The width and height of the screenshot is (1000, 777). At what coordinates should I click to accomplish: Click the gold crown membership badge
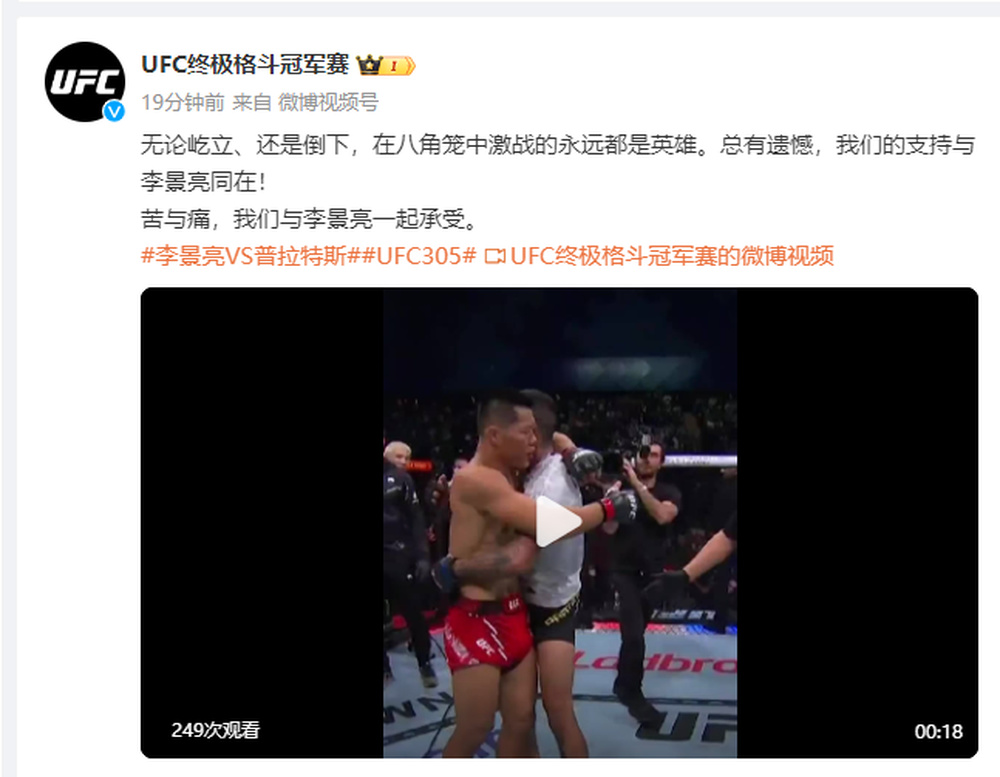[x=369, y=65]
